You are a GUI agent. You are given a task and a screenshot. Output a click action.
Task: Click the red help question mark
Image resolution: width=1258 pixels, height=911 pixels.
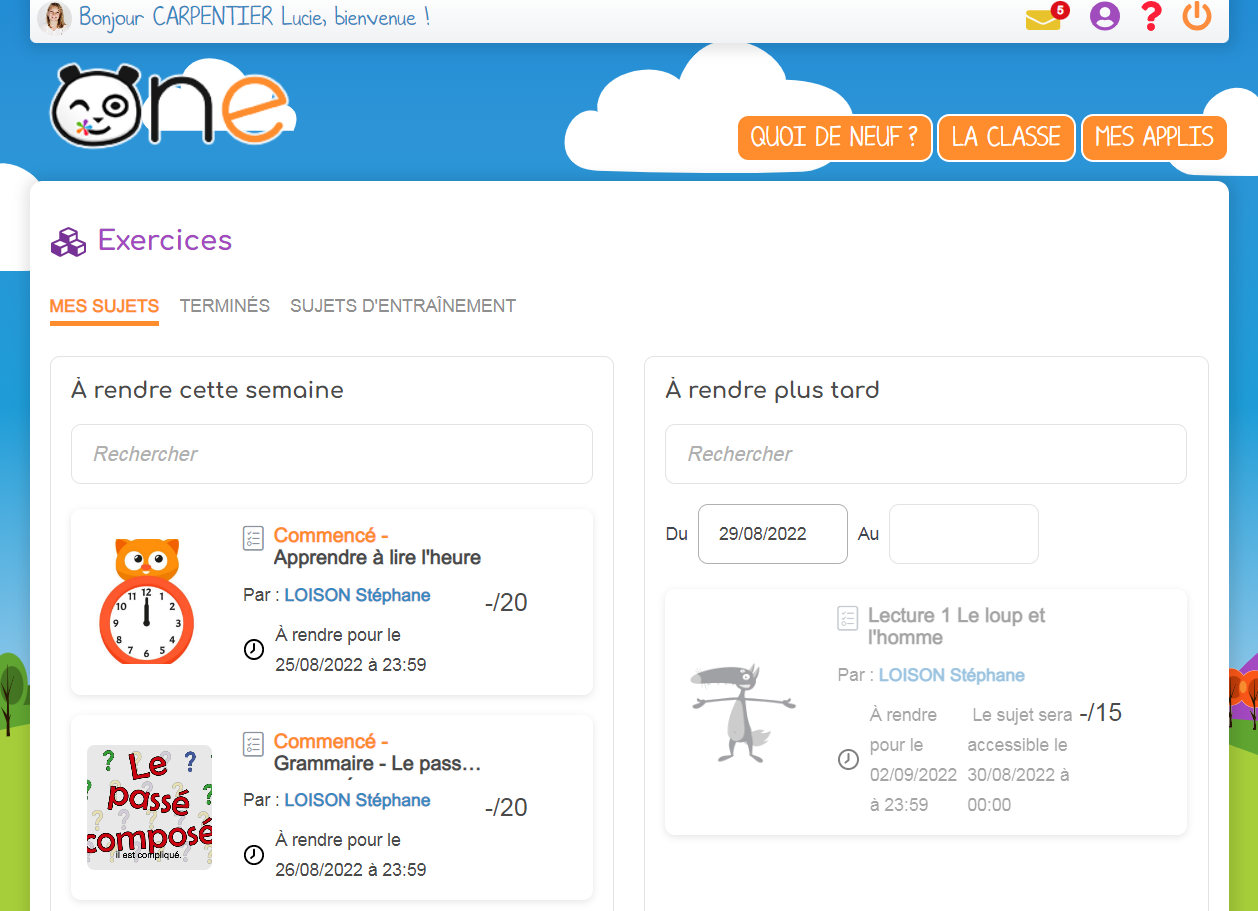click(x=1151, y=16)
